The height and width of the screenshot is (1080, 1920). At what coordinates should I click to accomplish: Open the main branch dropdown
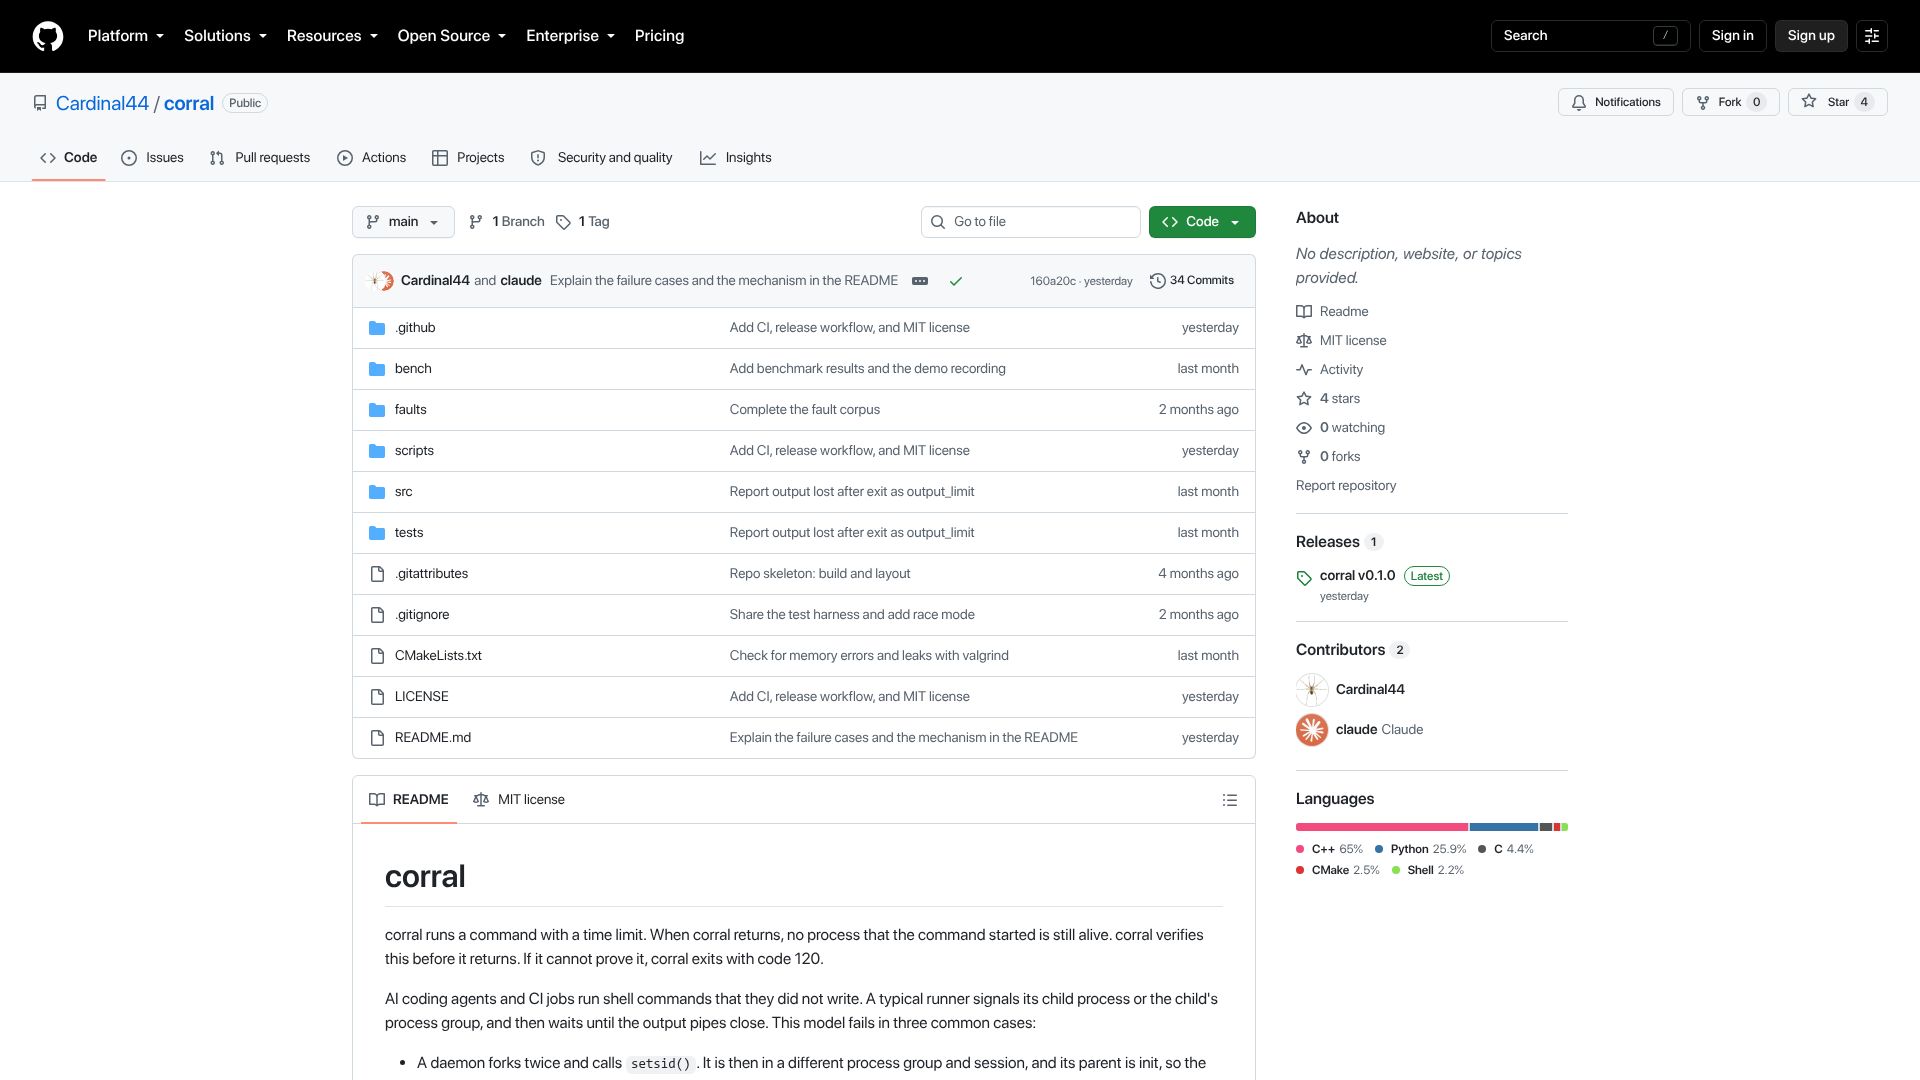coord(403,222)
